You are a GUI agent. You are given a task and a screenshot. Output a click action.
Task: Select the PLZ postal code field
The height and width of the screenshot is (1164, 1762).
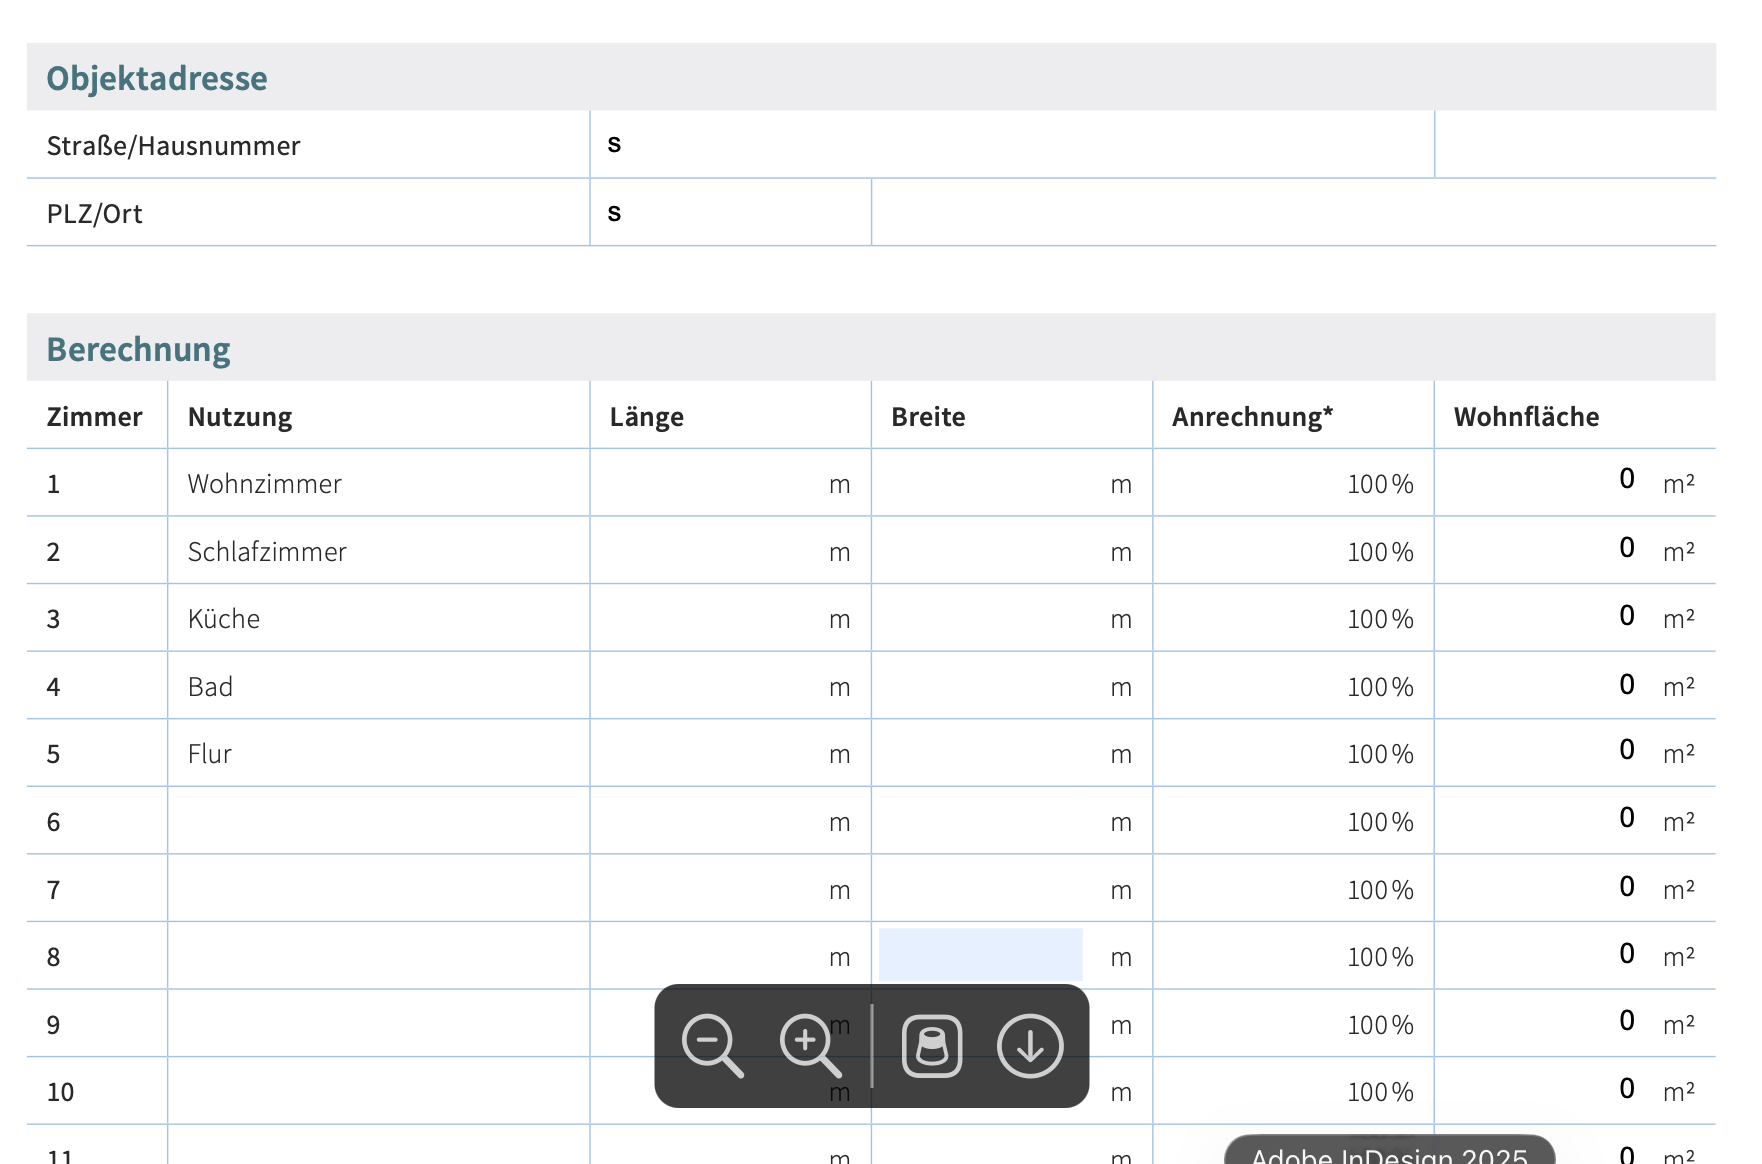(730, 213)
